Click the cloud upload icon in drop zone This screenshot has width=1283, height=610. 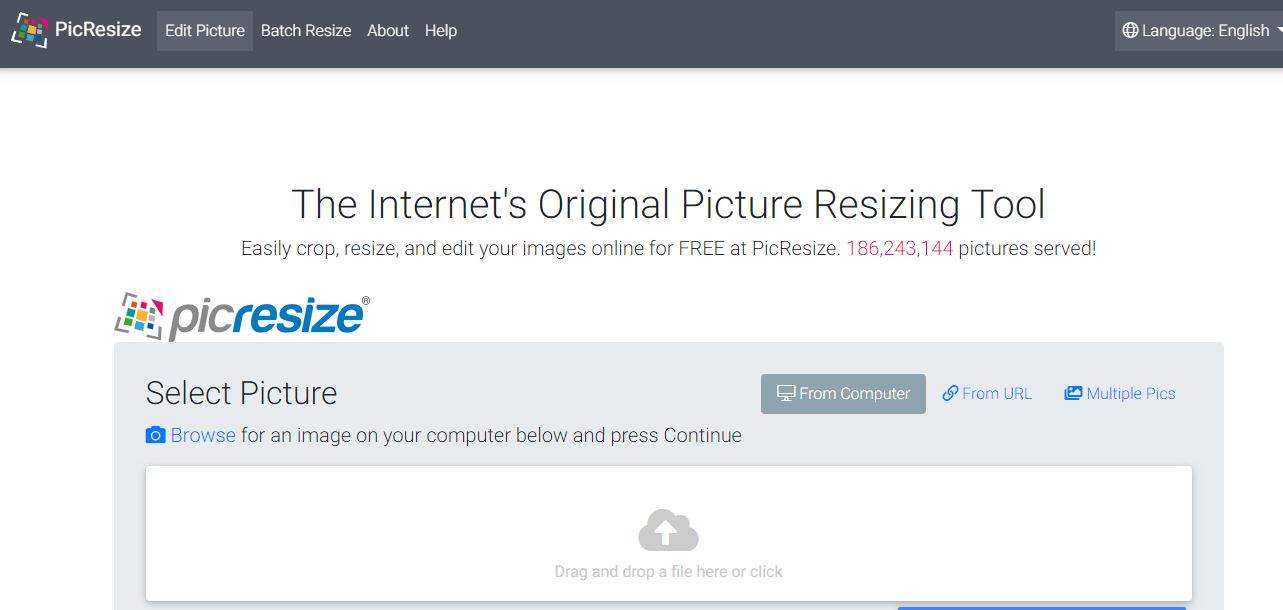point(668,530)
